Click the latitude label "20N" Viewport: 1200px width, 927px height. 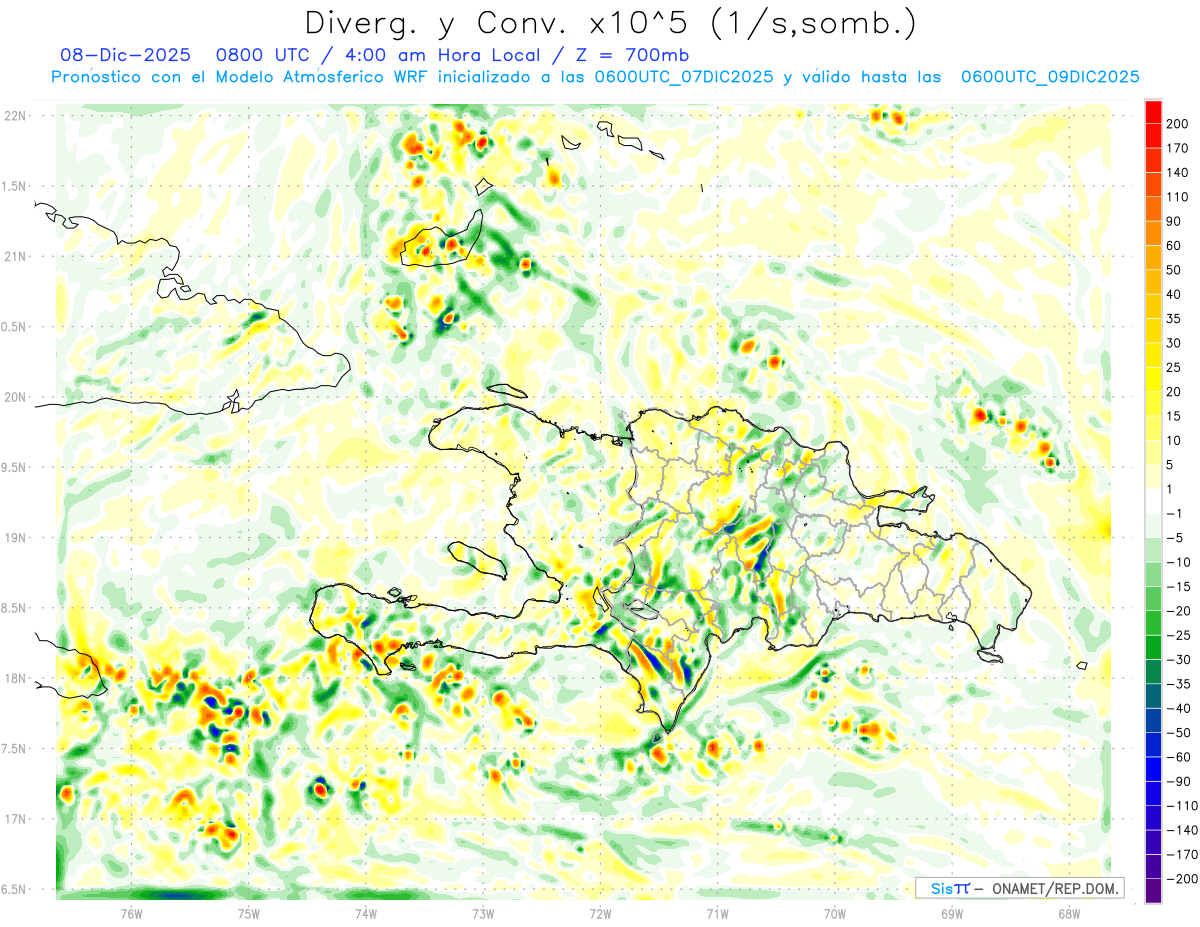[x=16, y=397]
